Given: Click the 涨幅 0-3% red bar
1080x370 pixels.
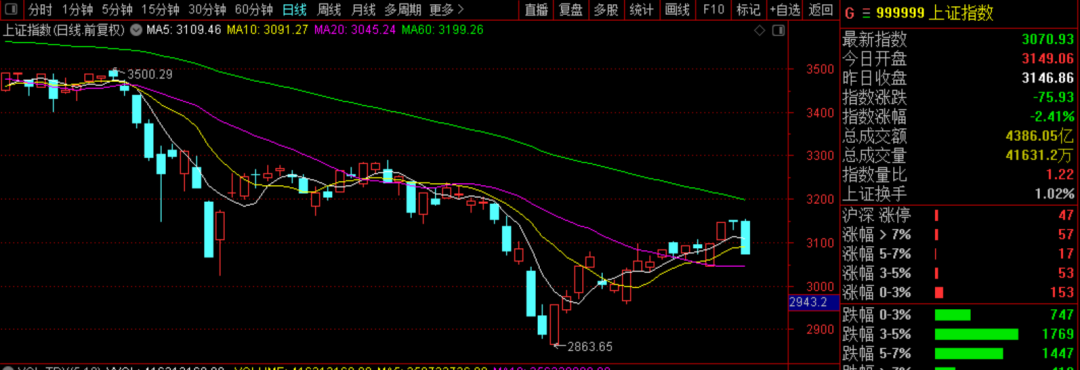Looking at the screenshot, I should click(x=939, y=293).
